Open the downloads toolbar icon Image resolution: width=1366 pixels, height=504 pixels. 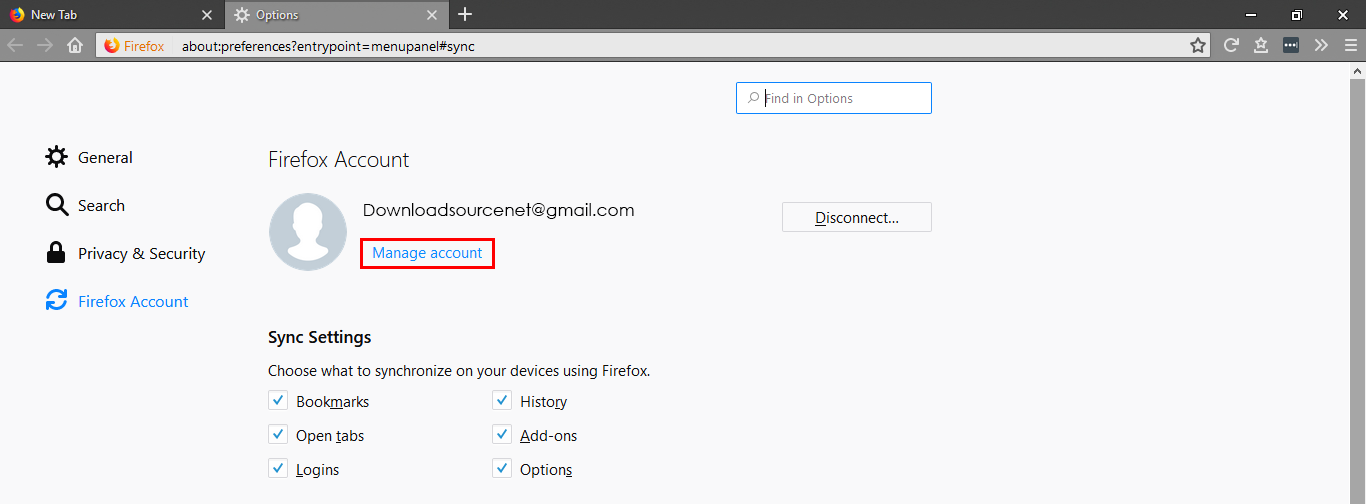pos(1261,46)
